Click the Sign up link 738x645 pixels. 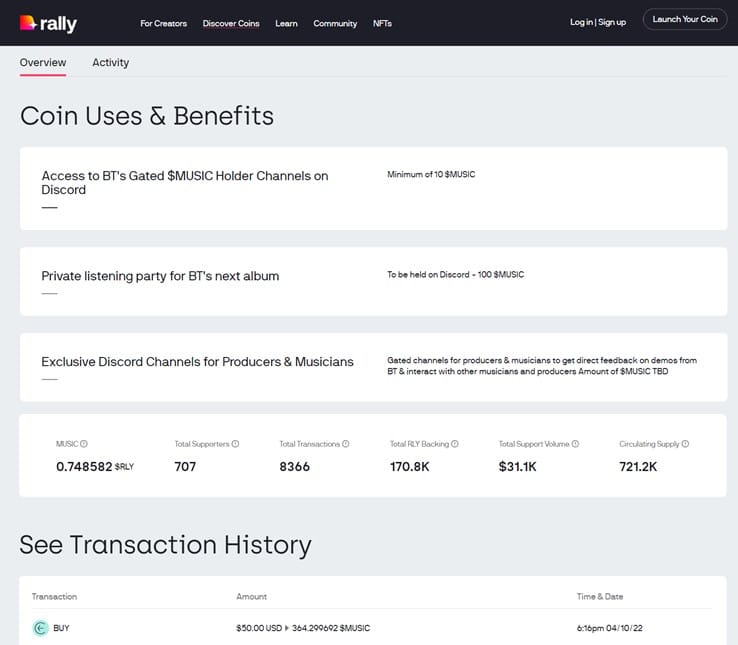click(x=612, y=22)
